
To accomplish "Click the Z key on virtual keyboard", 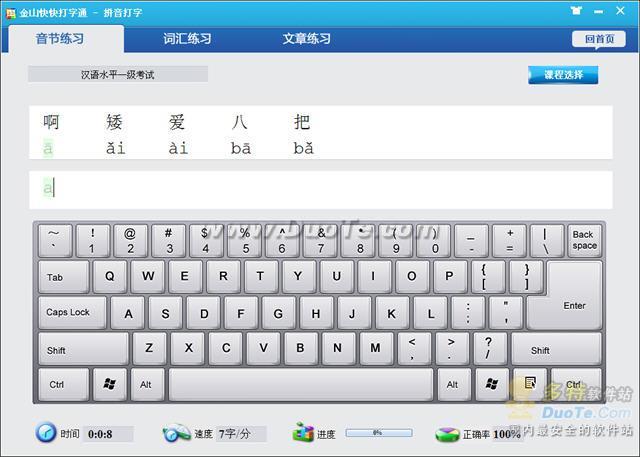I will tap(149, 348).
